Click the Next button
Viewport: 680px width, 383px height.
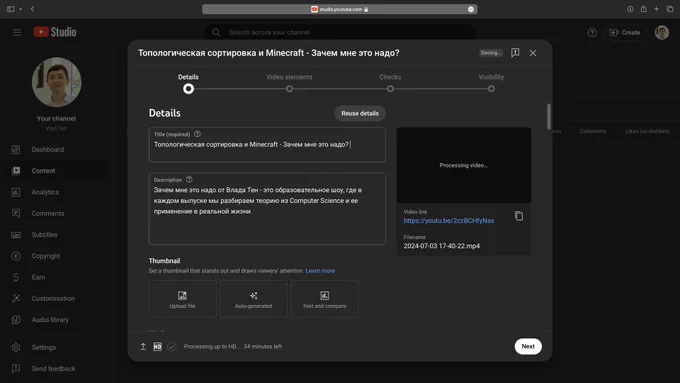[528, 347]
